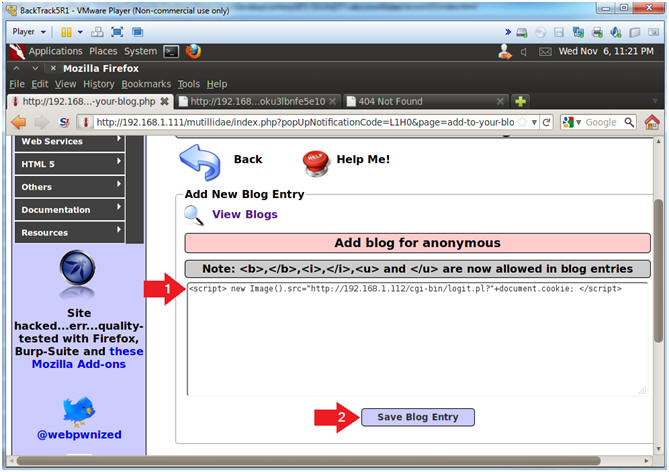This screenshot has width=669, height=472.
Task: Open the @webpwnized Twitter link
Action: click(79, 434)
